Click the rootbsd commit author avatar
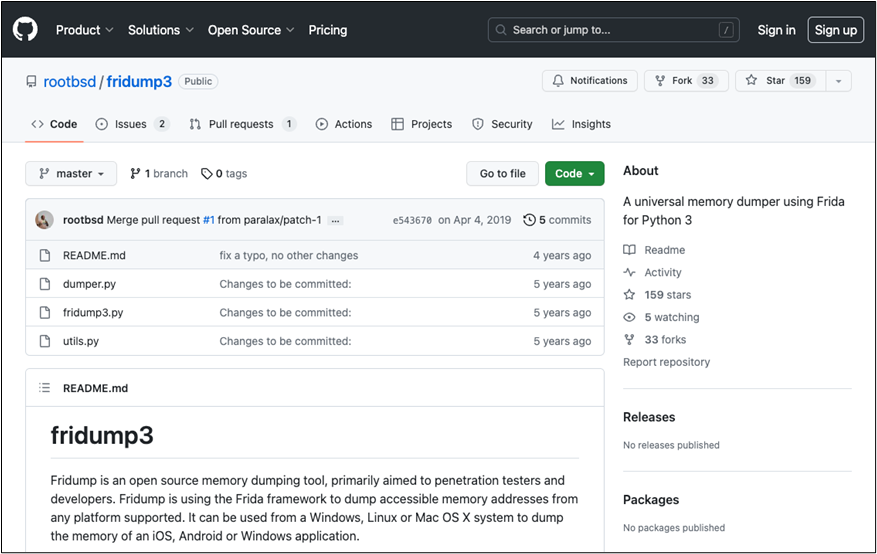Viewport: 877px width, 554px height. click(45, 220)
